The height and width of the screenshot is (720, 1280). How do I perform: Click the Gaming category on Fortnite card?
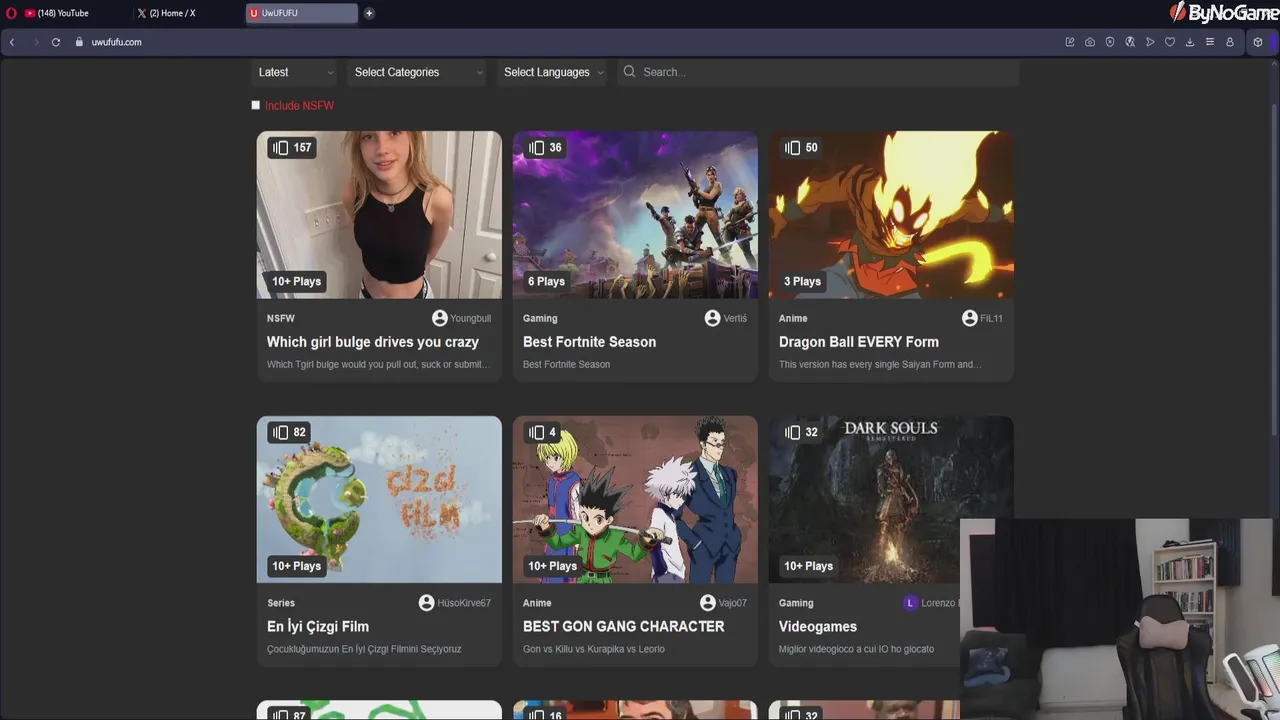pos(540,318)
